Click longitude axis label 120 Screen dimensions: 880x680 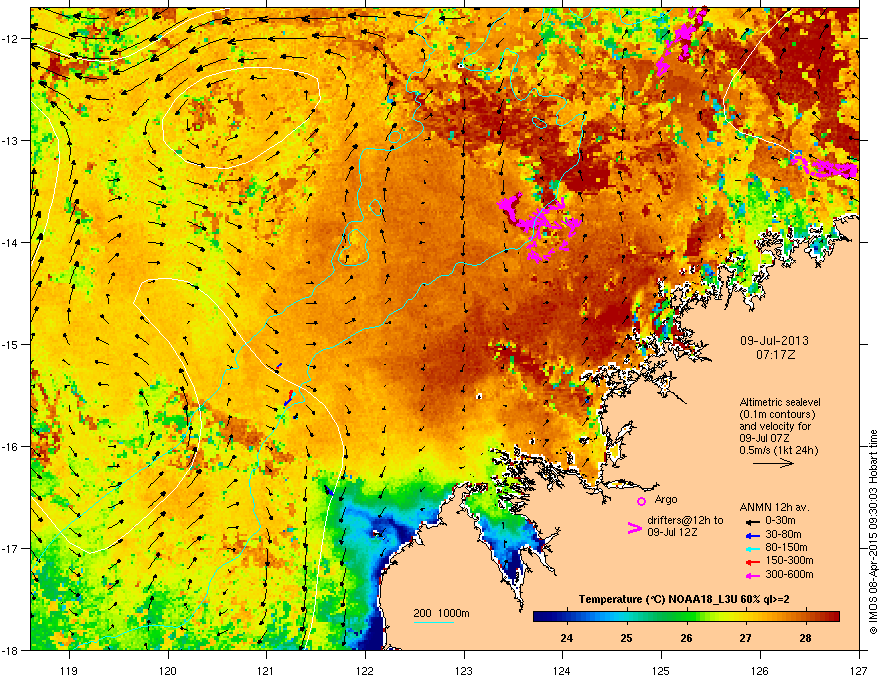click(168, 671)
